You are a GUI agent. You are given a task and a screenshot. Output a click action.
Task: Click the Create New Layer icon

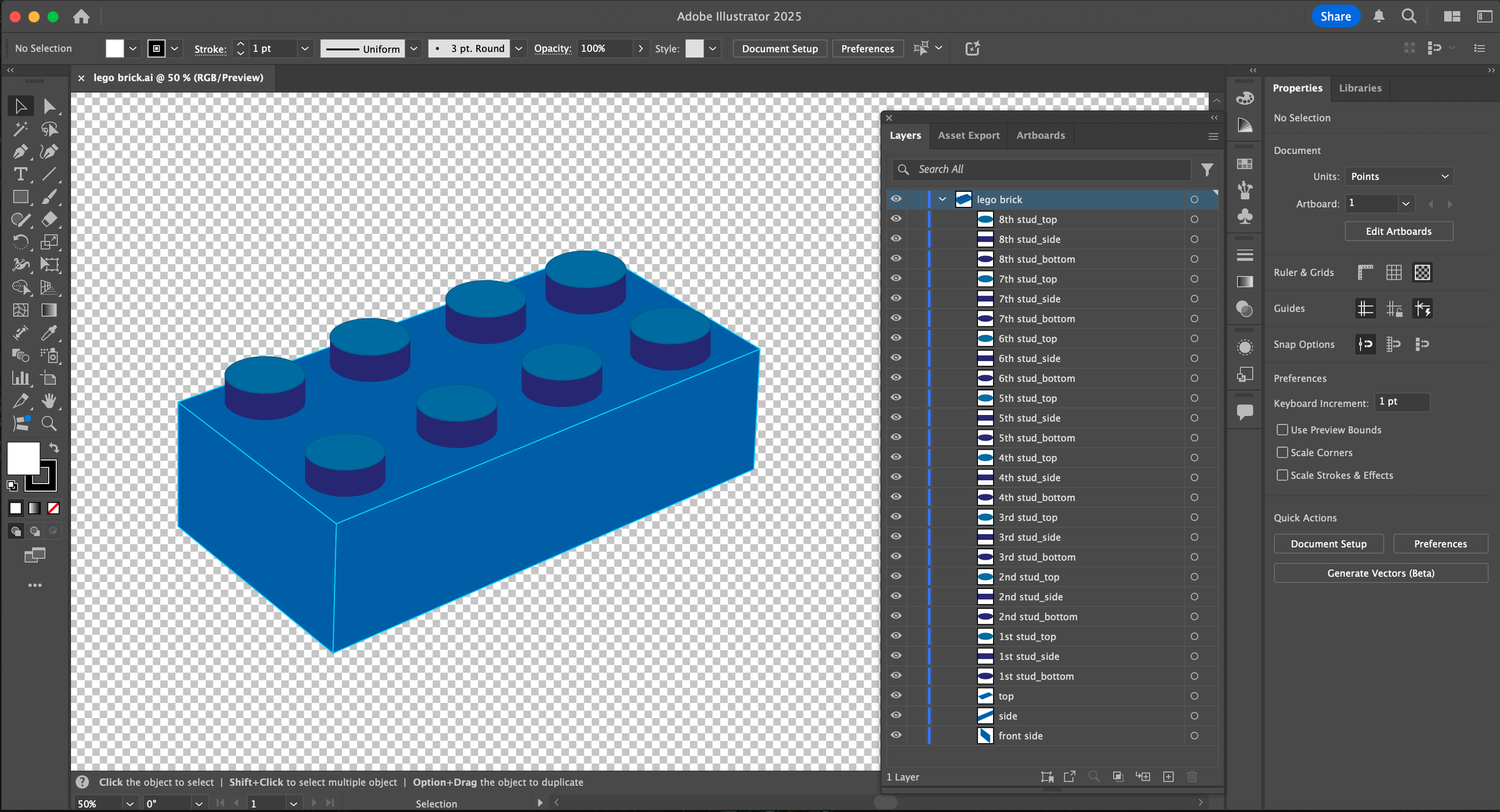pyautogui.click(x=1168, y=777)
